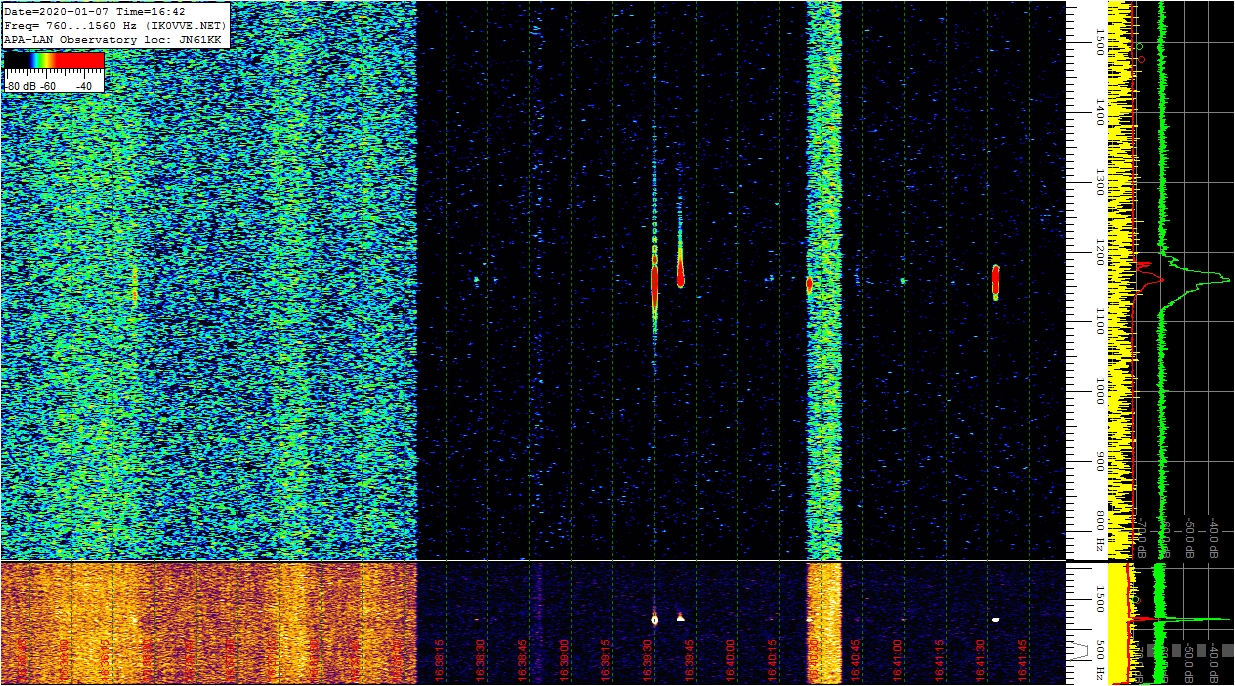Click the 16:40:00 time marker
Screen dimensions: 1235x686
coord(731,661)
